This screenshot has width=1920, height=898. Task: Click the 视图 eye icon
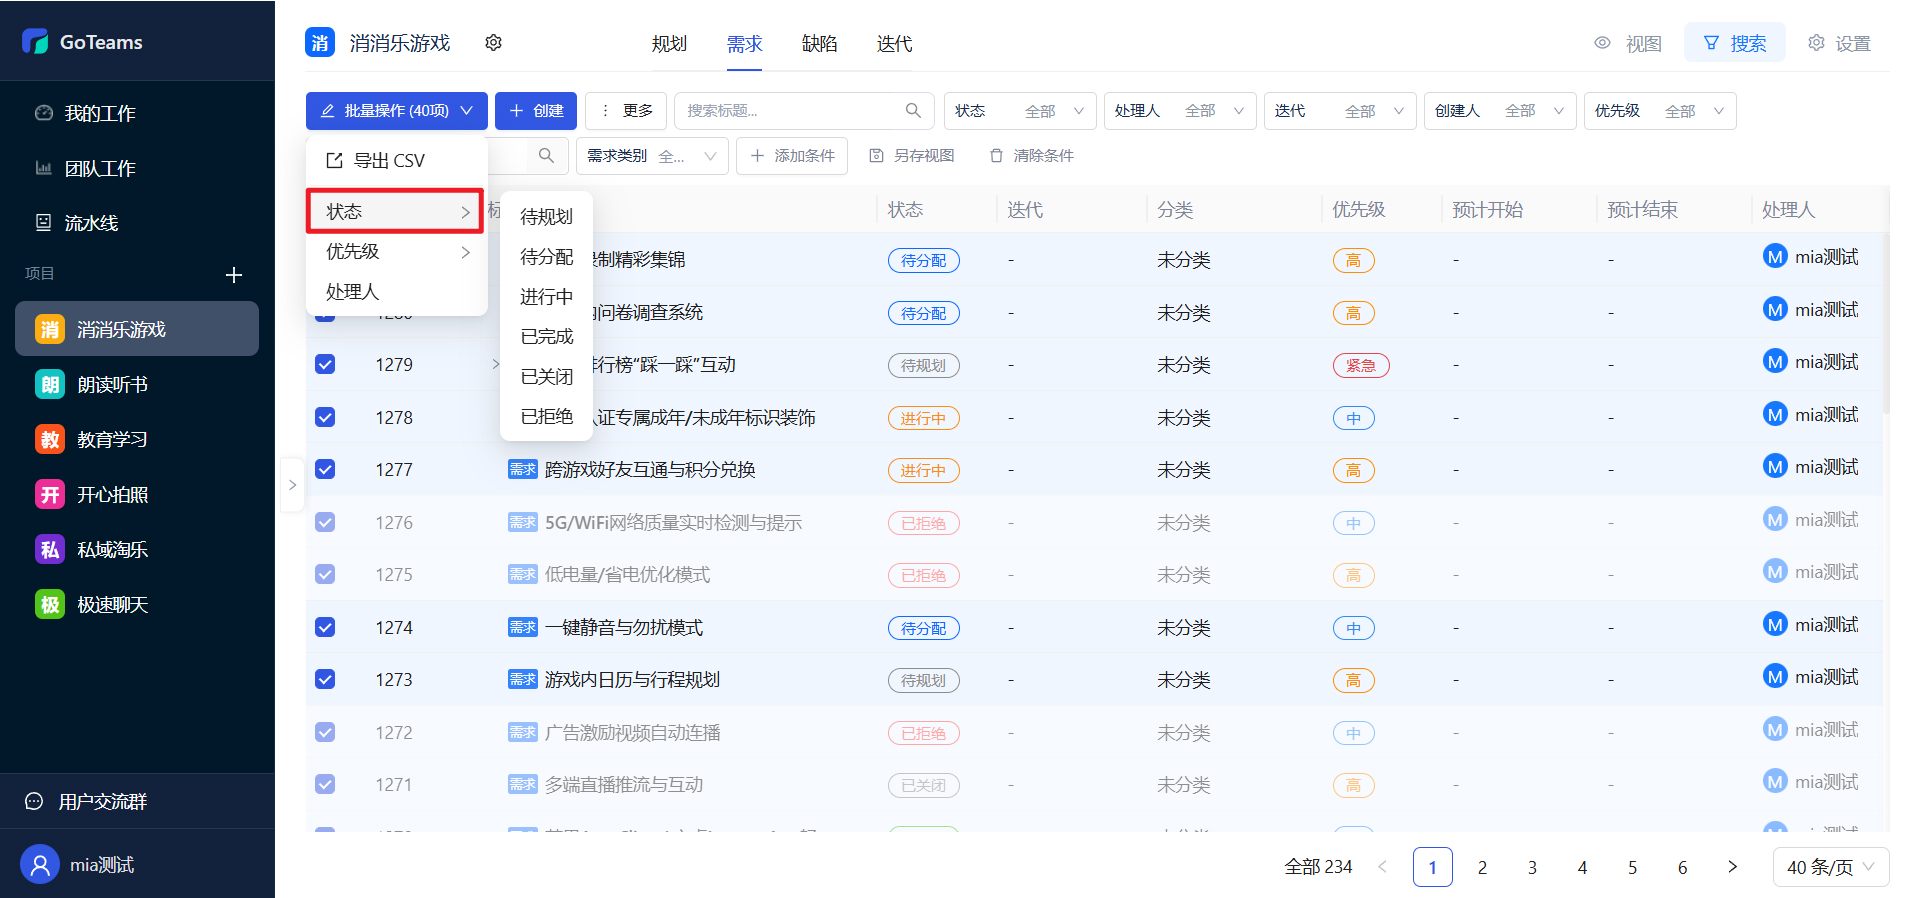tap(1602, 43)
